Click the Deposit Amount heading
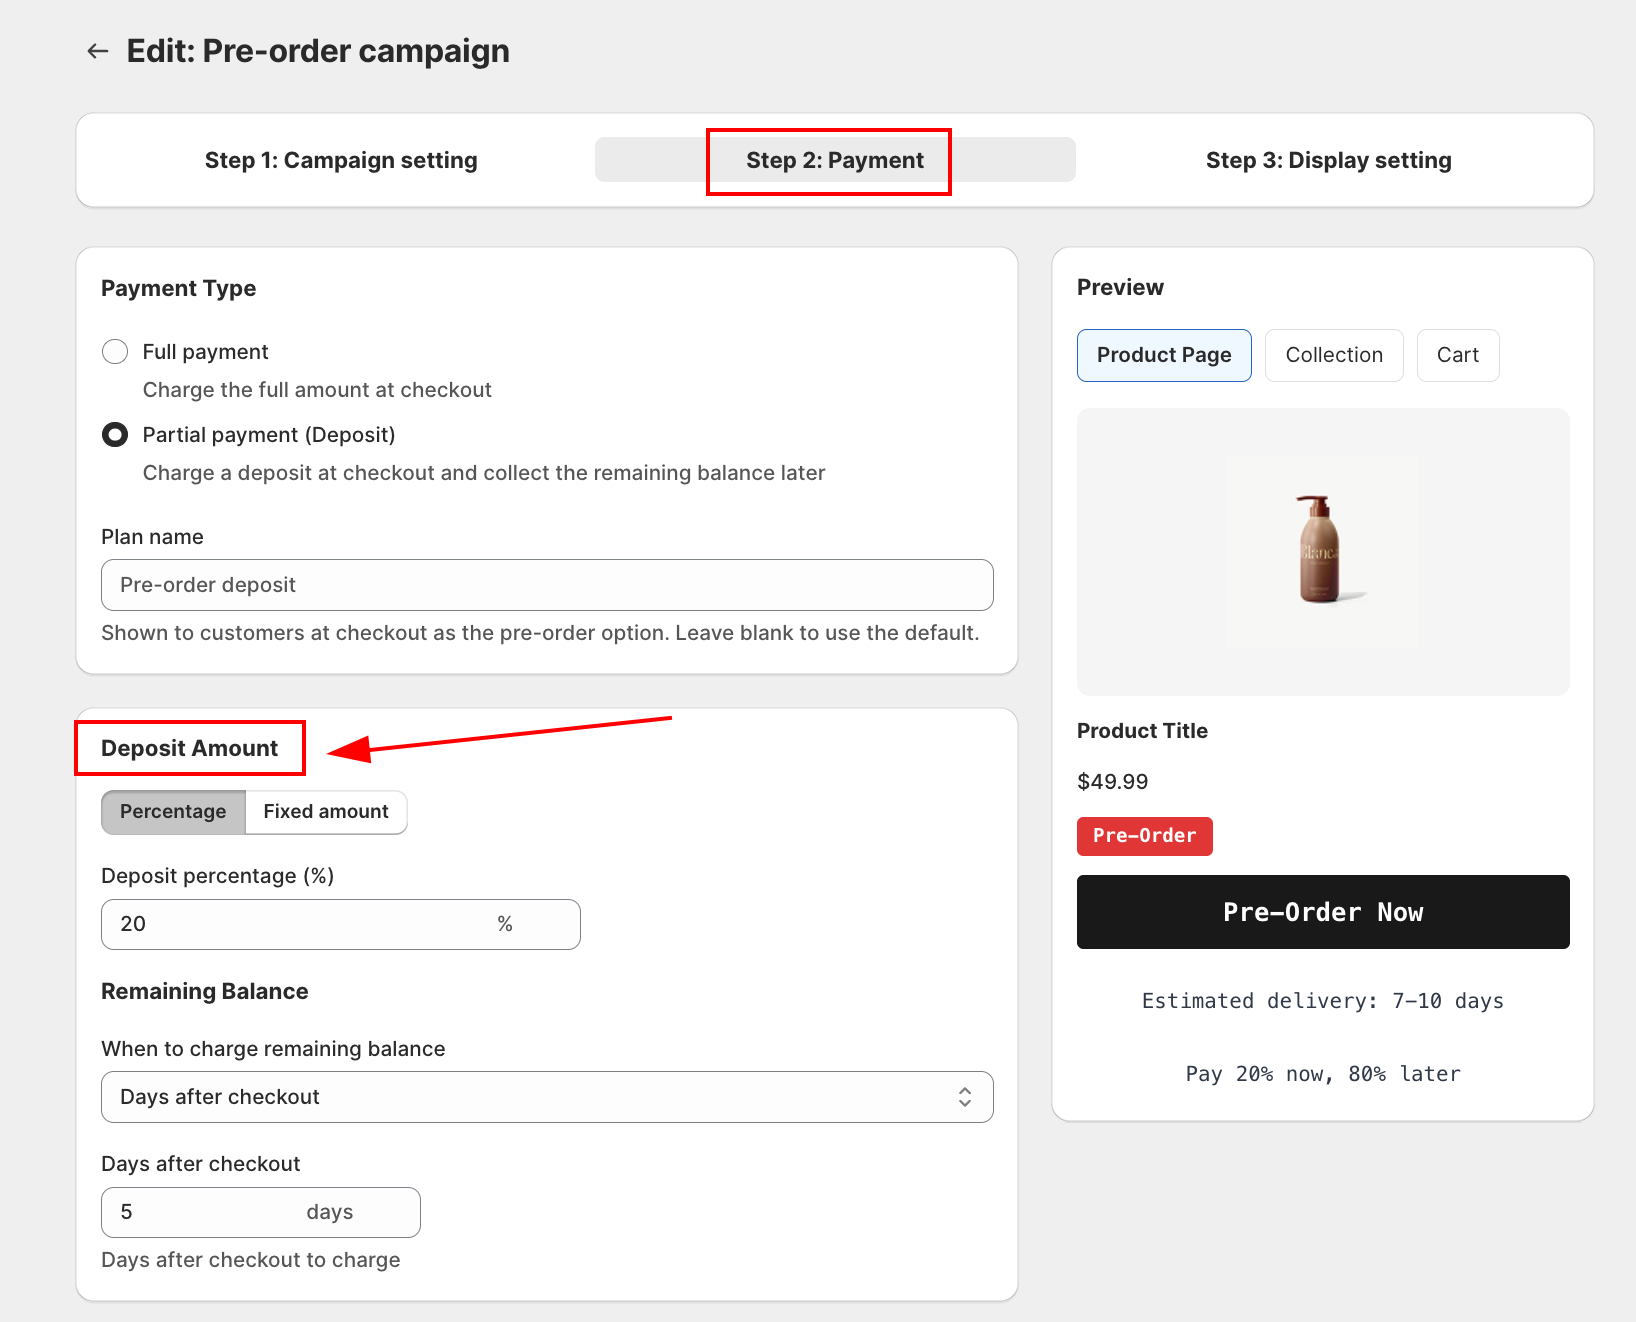 (x=189, y=748)
